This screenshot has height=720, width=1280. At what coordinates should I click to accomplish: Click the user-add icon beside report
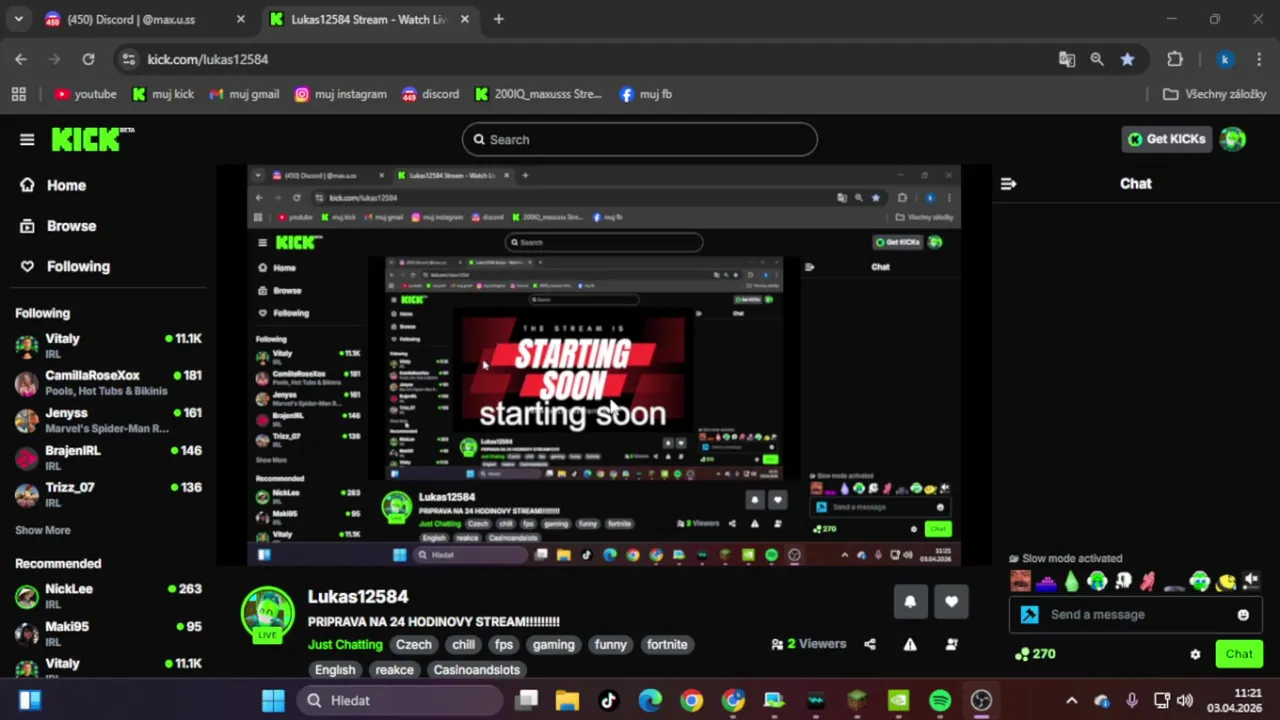pyautogui.click(x=951, y=645)
